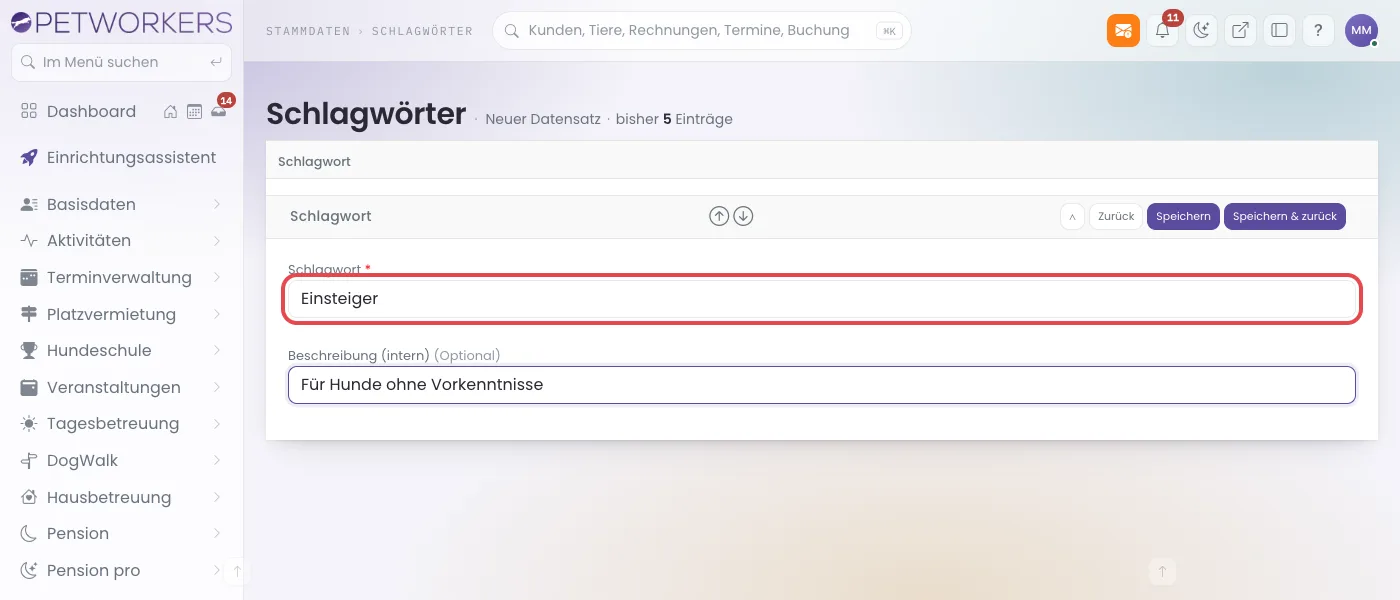Open the MM user avatar menu
This screenshot has width=1400, height=600.
(x=1361, y=31)
